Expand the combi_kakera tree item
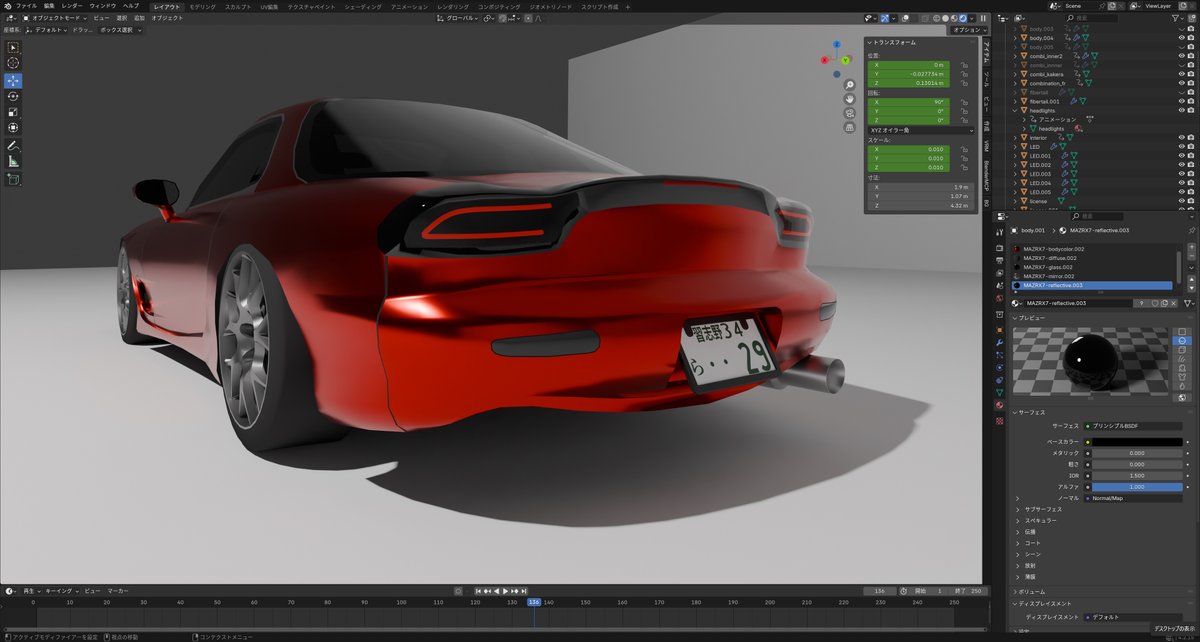1200x642 pixels. 1015,74
